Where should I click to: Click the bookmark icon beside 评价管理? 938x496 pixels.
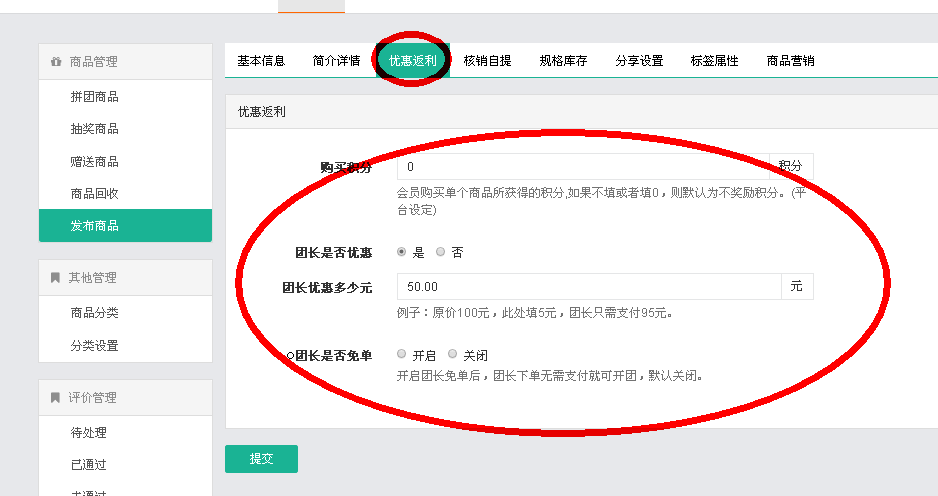55,398
